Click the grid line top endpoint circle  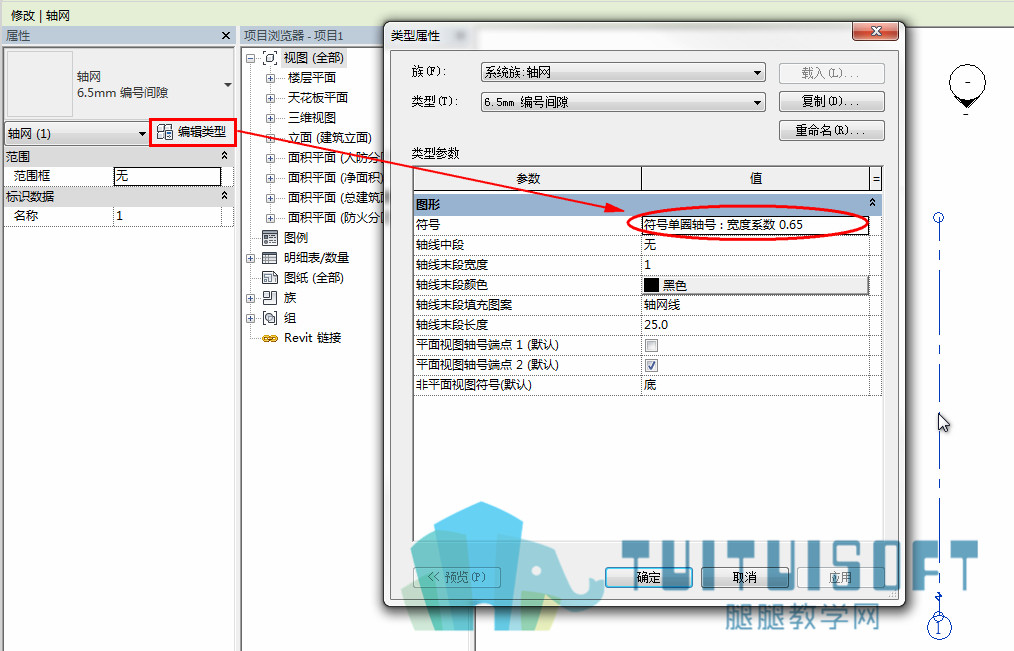tap(939, 218)
